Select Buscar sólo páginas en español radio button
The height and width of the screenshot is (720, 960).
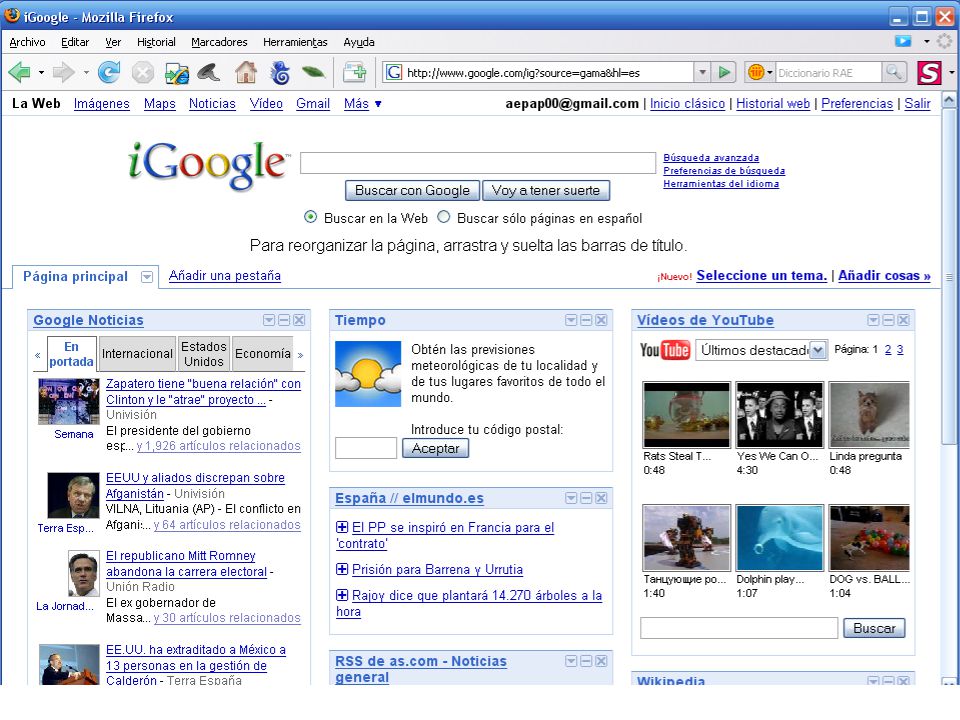(444, 217)
